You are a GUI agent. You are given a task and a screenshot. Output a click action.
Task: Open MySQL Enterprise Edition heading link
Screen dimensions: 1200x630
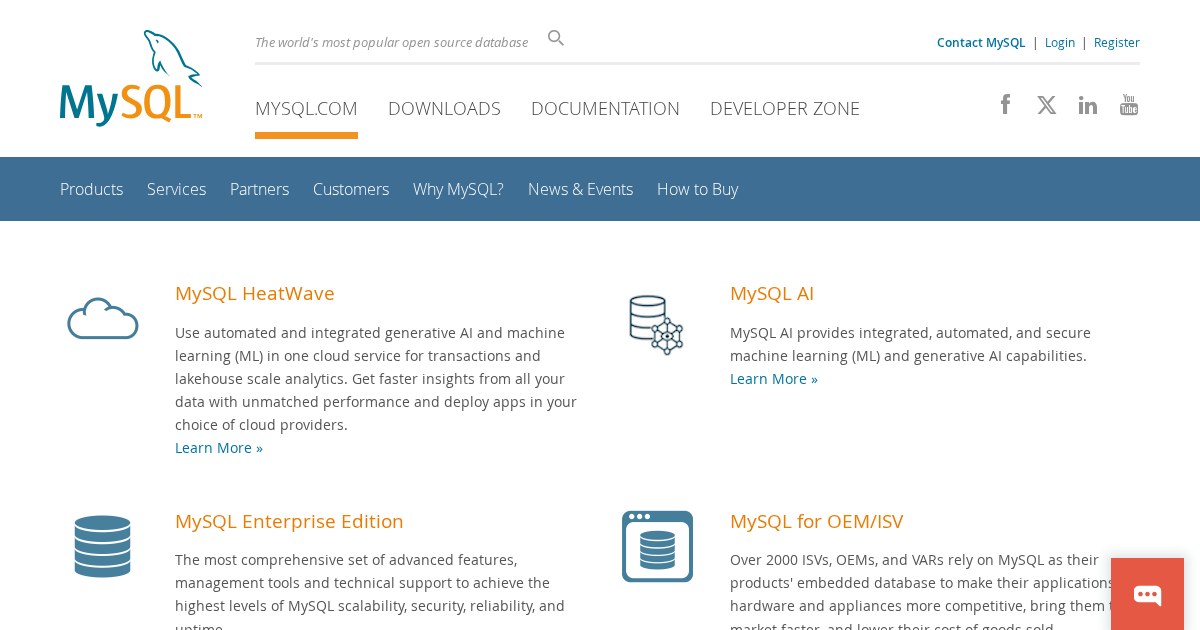(289, 521)
